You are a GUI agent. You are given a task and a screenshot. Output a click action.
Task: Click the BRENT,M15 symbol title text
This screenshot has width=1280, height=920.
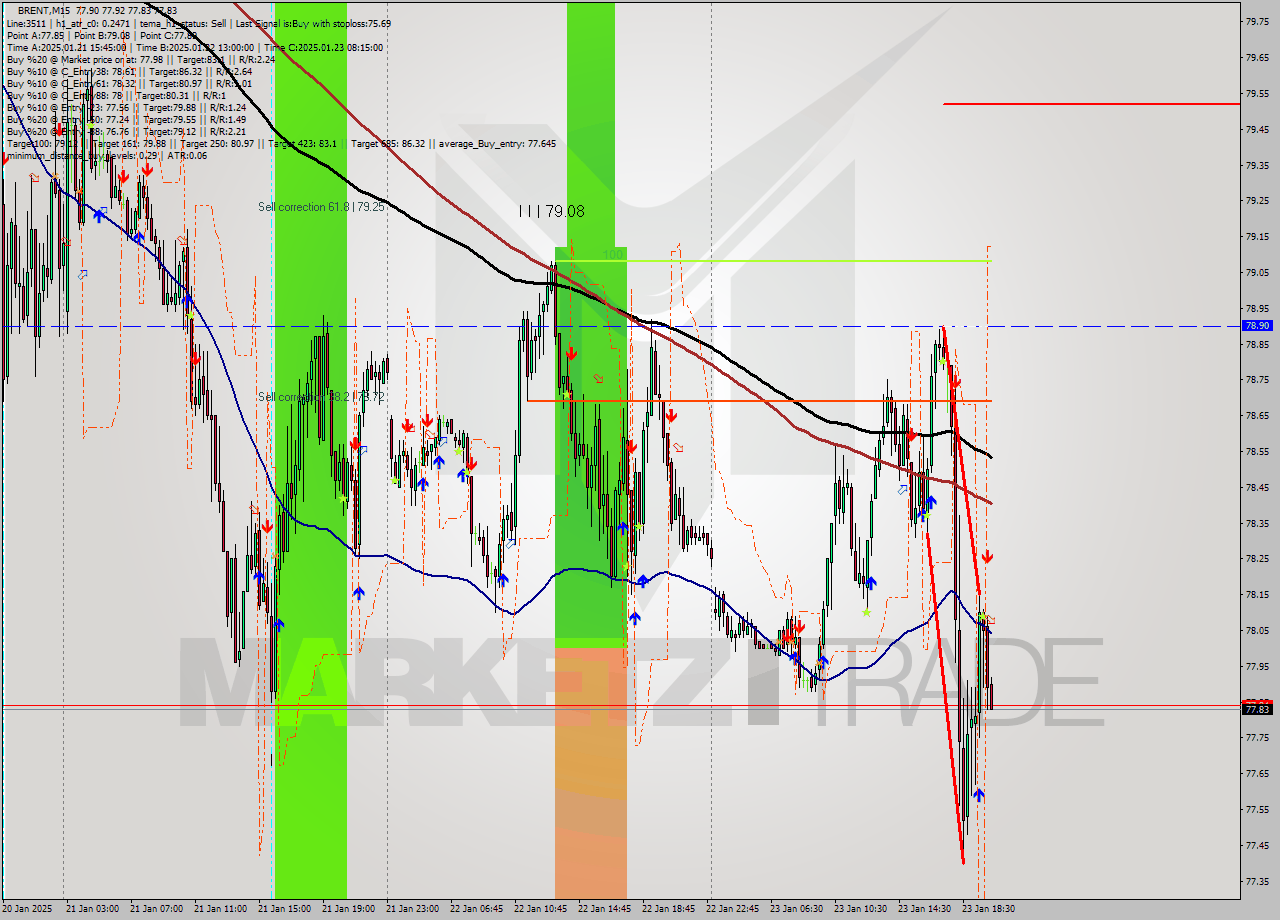[x=45, y=10]
